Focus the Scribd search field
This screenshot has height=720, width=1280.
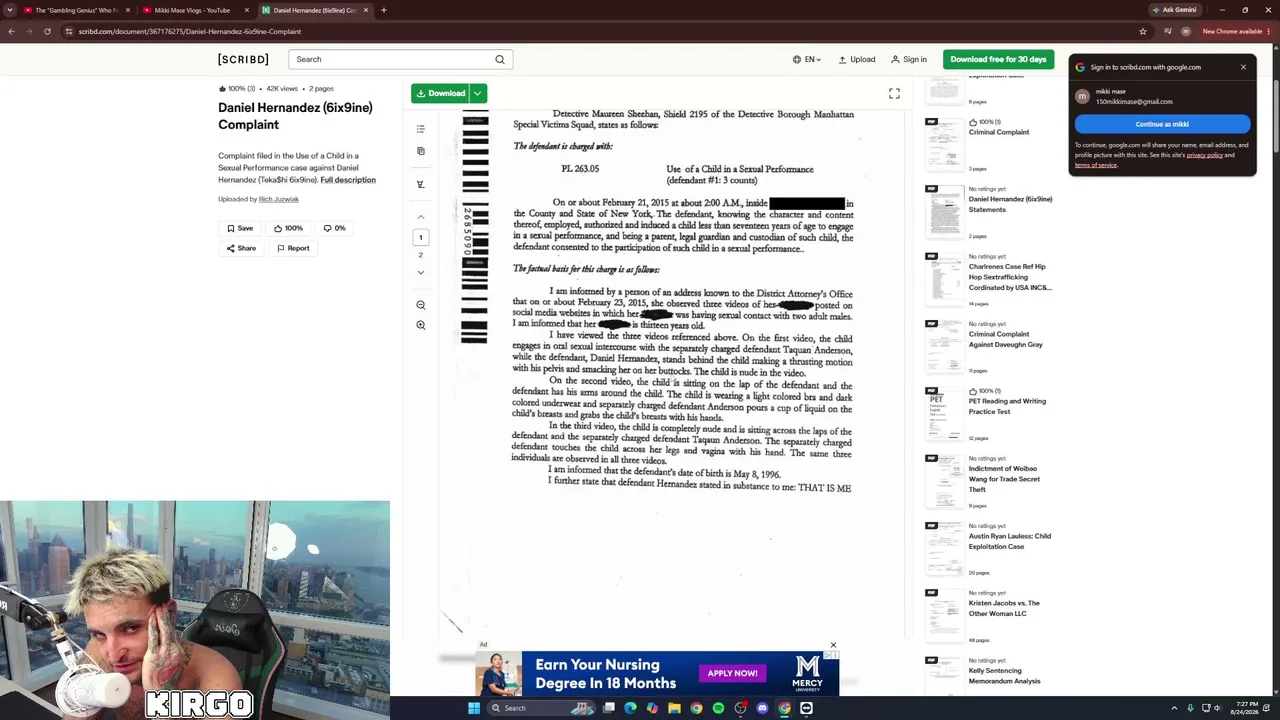[400, 59]
